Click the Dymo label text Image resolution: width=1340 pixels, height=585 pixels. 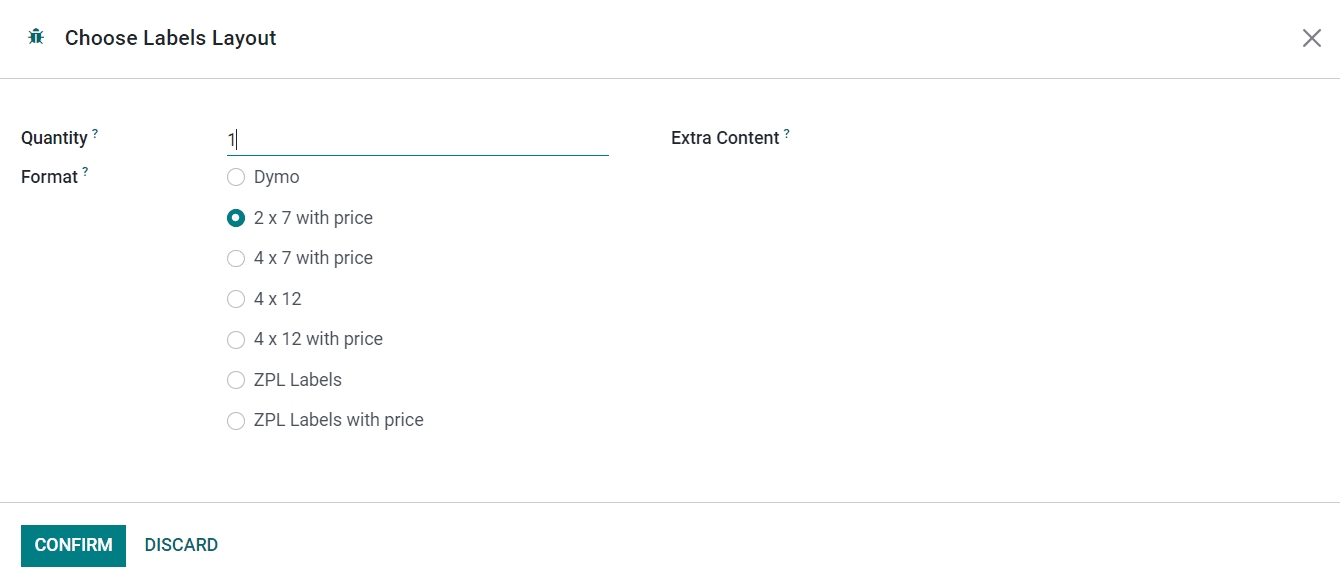[277, 177]
